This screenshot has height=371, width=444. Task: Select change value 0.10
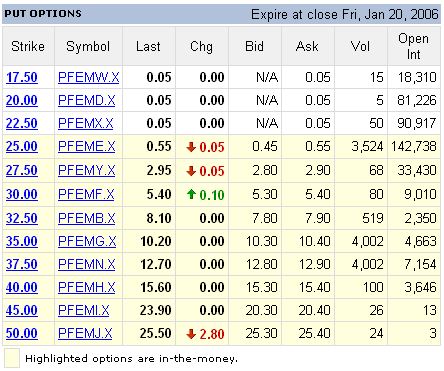click(212, 195)
